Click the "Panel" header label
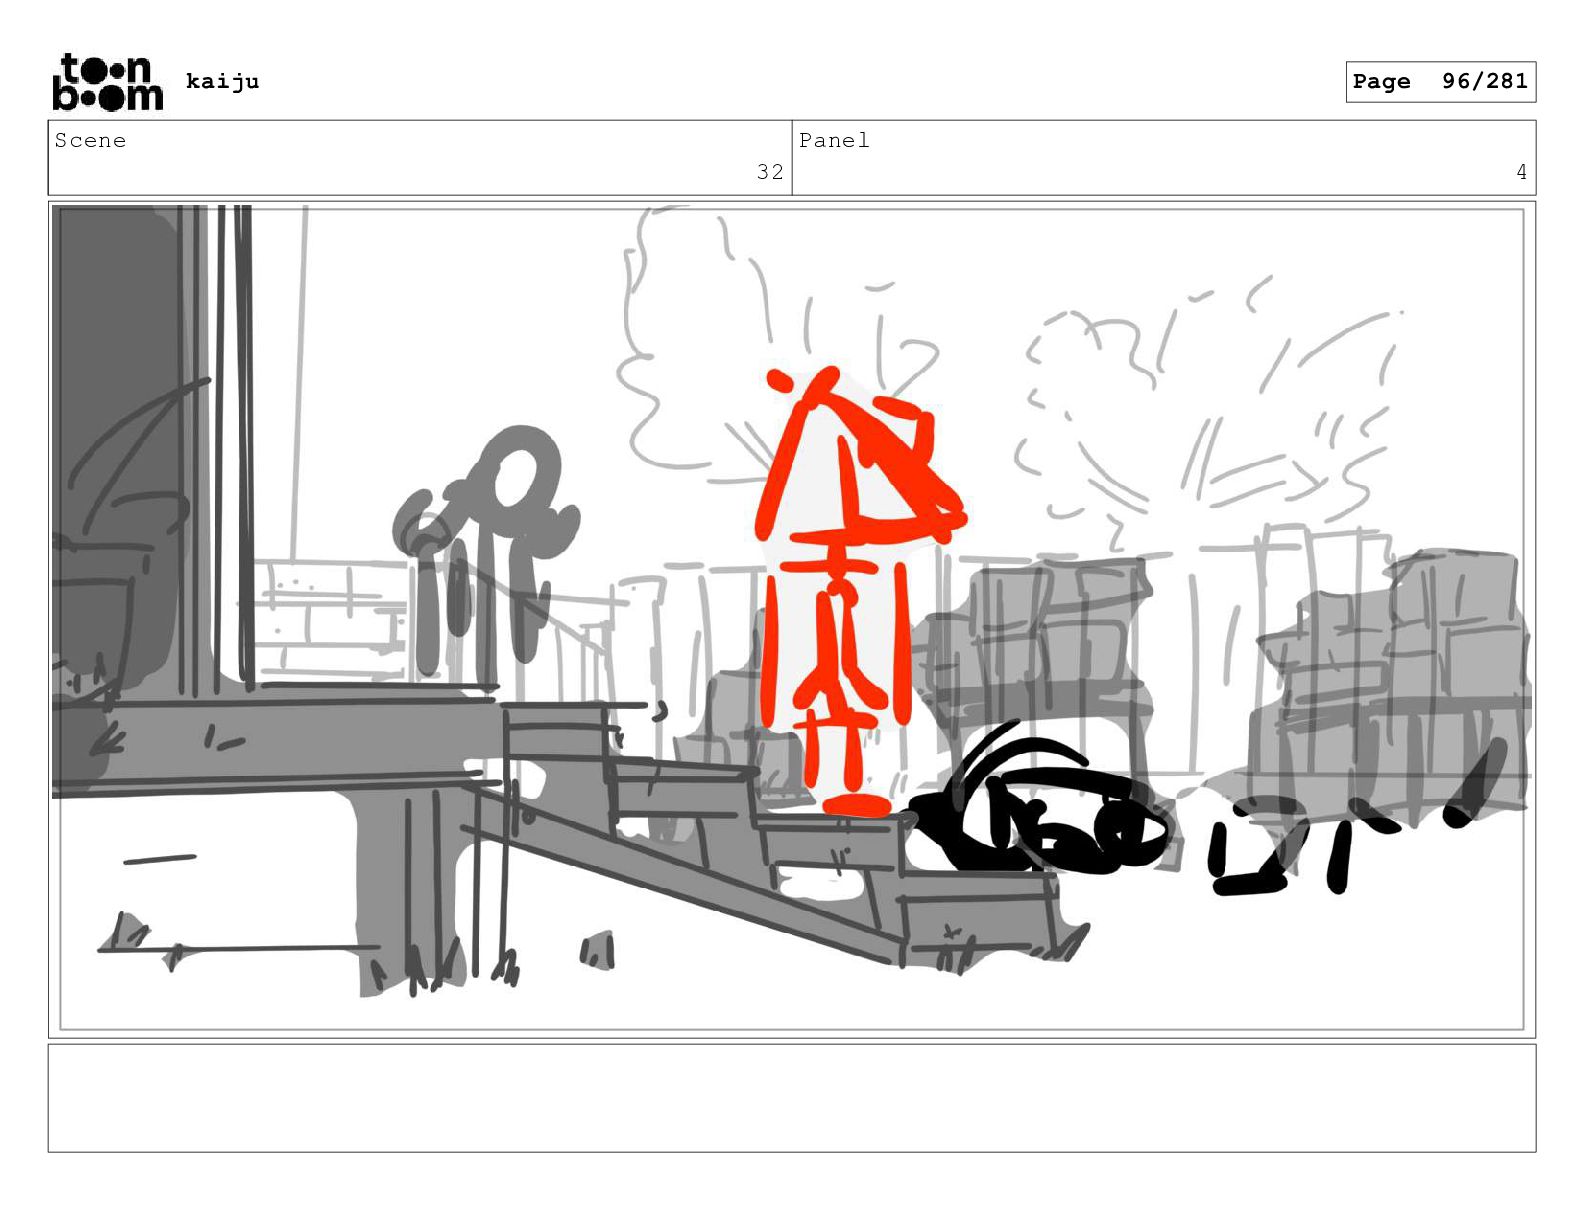Screen dimensions: 1584x1224 pos(834,140)
